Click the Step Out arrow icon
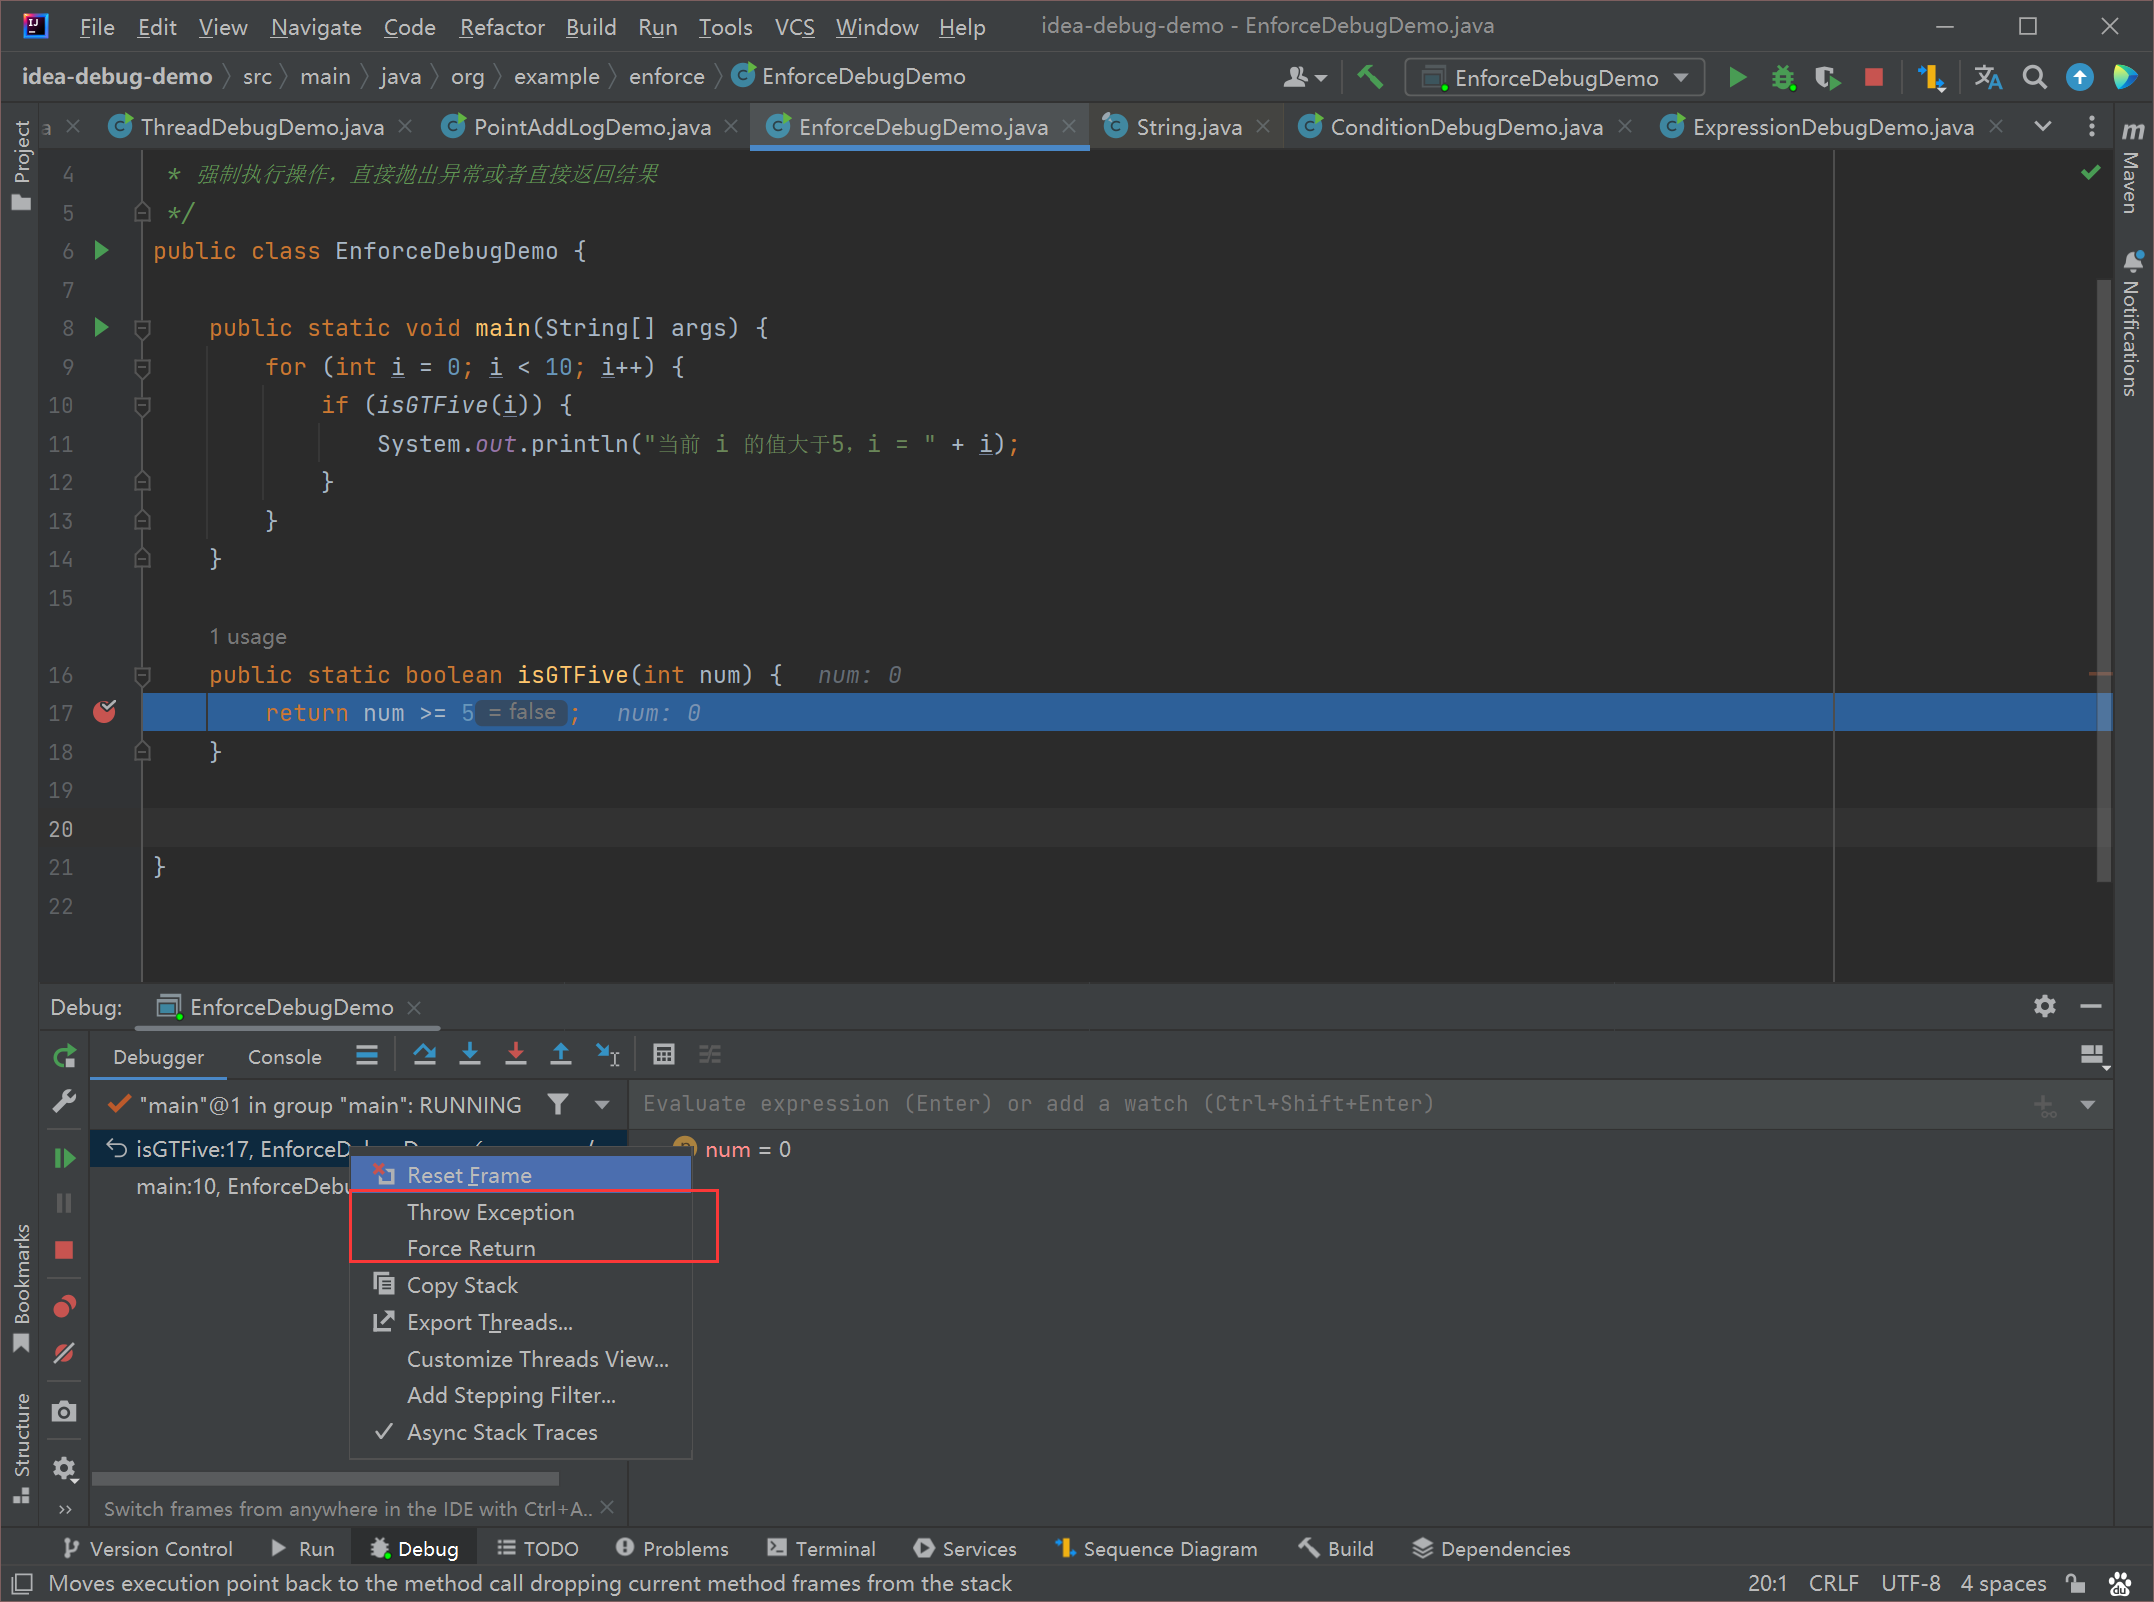This screenshot has width=2154, height=1602. pos(561,1054)
